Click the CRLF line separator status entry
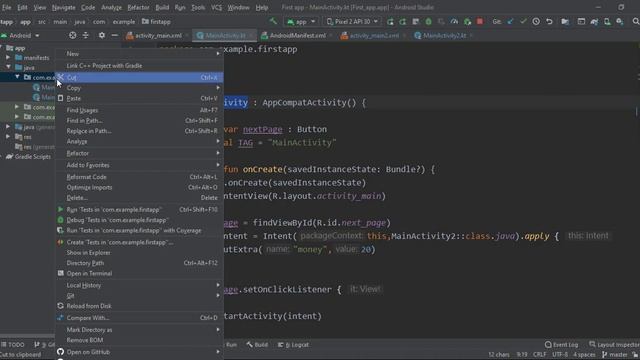The width and height of the screenshot is (640, 360). coord(540,355)
